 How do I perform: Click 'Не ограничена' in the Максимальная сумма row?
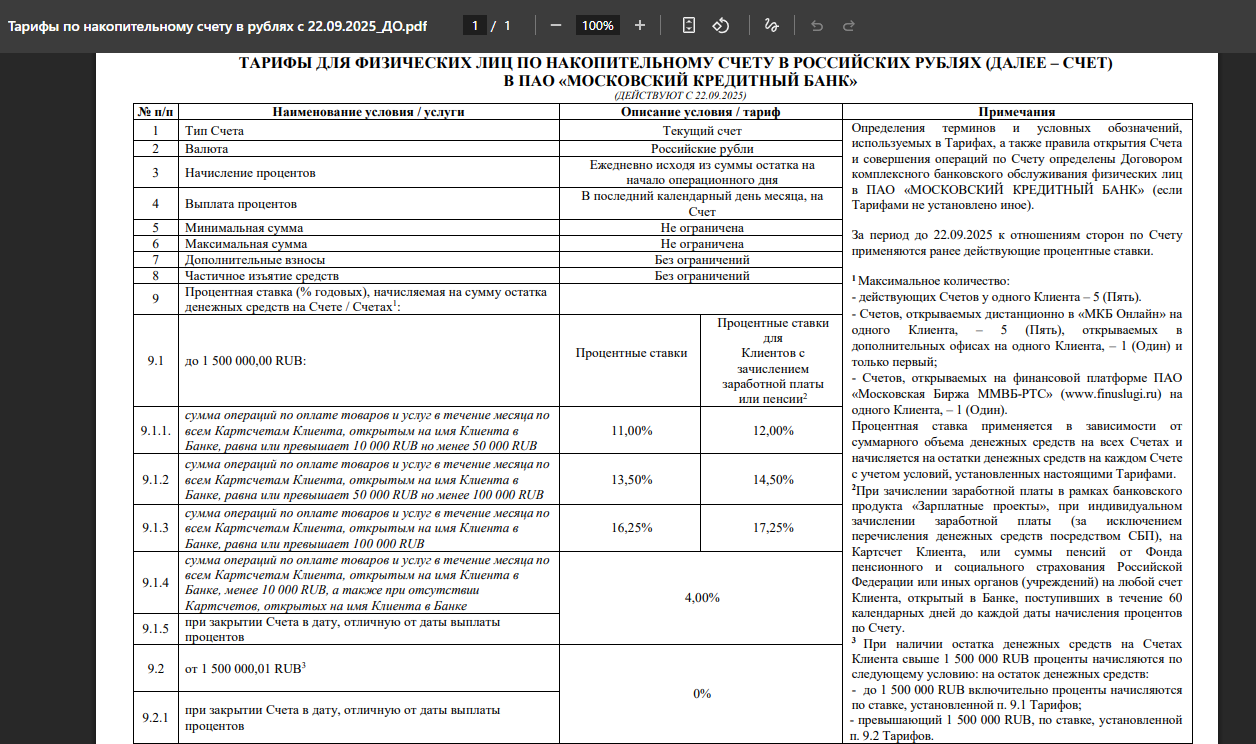click(702, 244)
